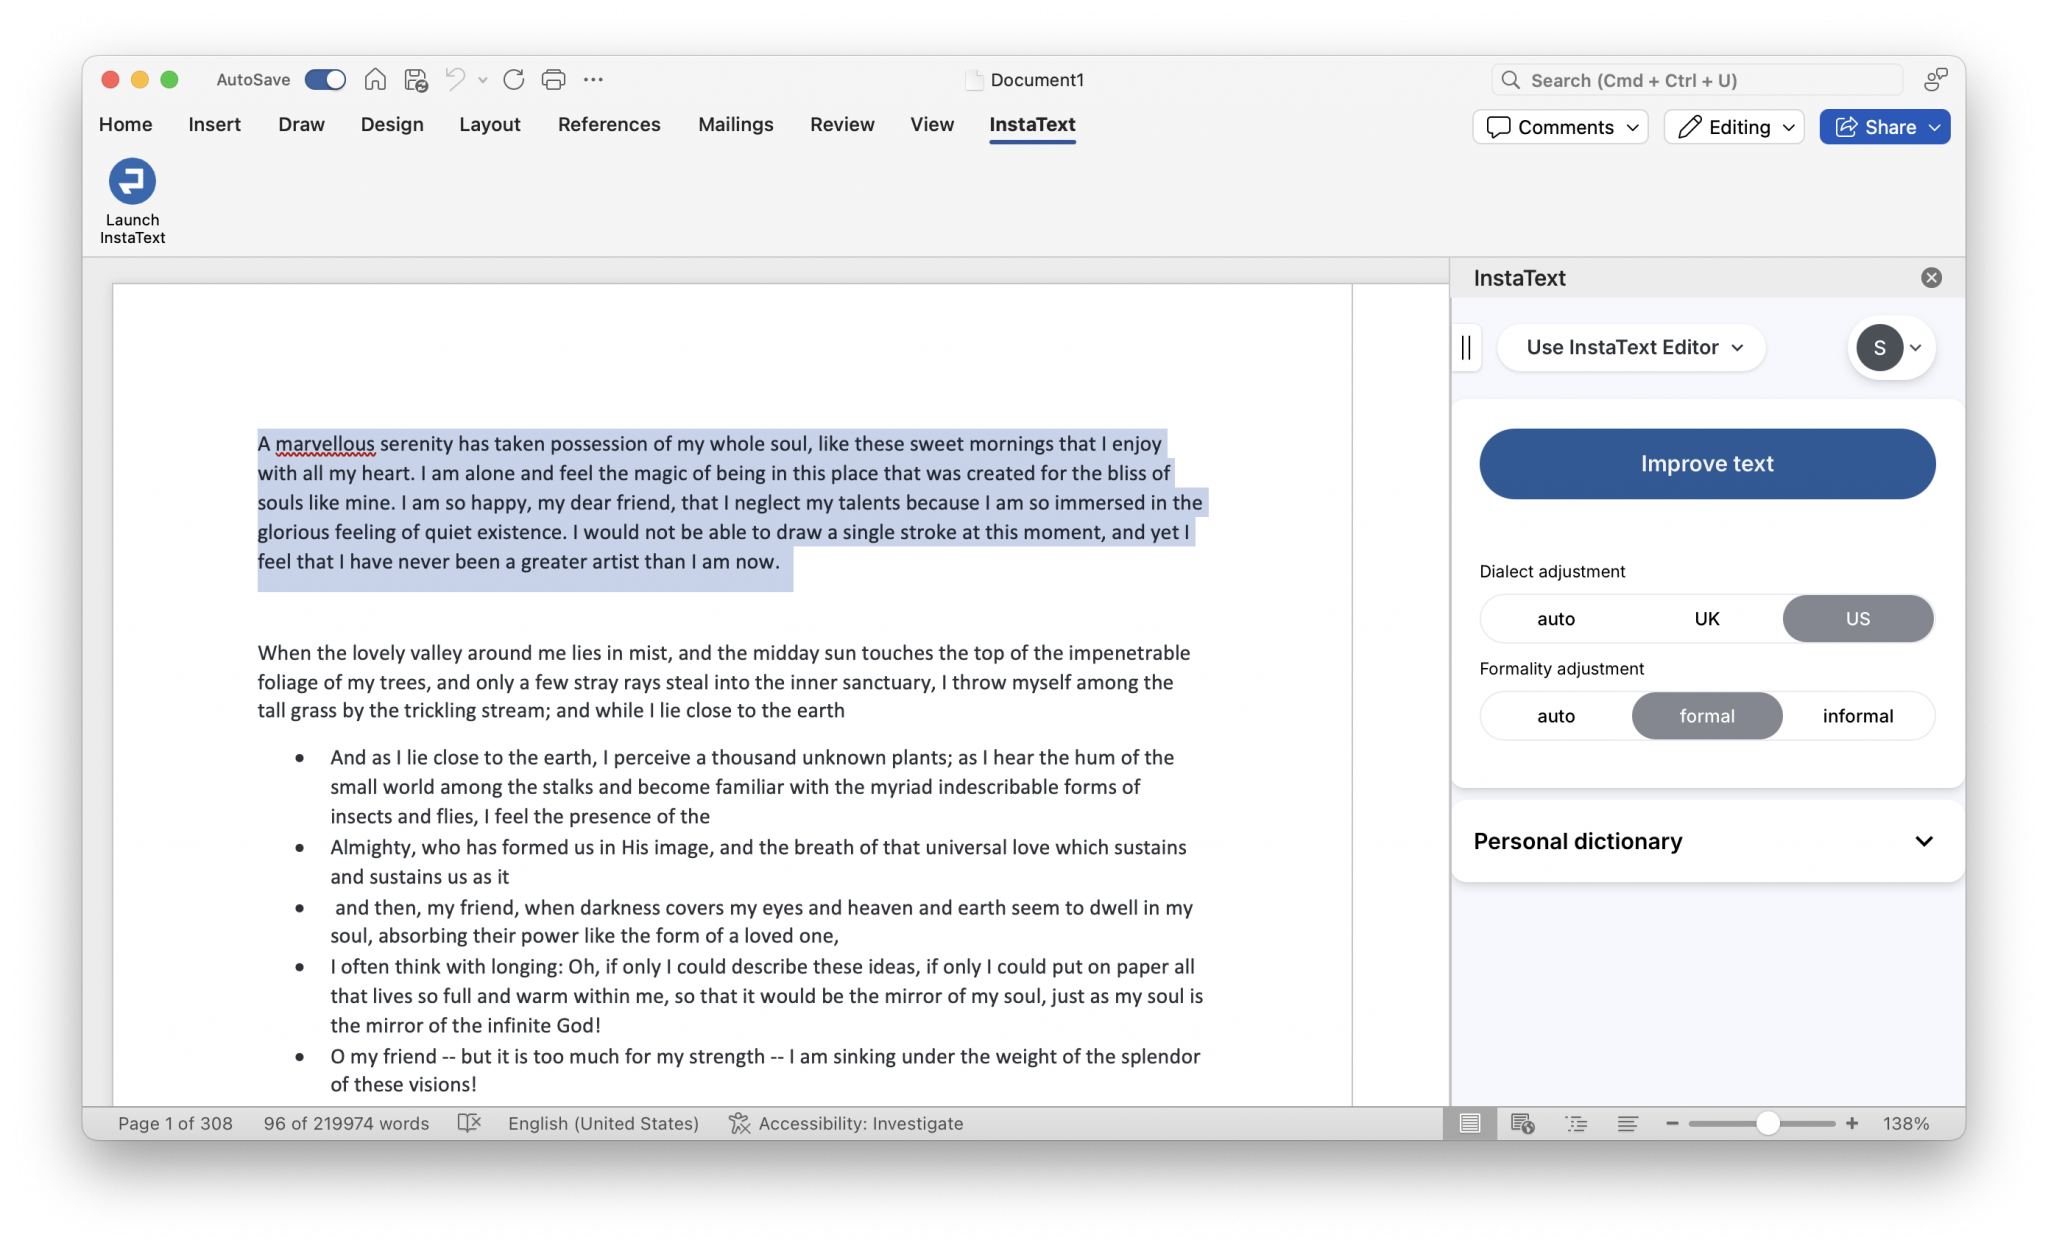Open the Focus outline icon in status bar
Viewport: 2048px width, 1249px height.
1577,1123
